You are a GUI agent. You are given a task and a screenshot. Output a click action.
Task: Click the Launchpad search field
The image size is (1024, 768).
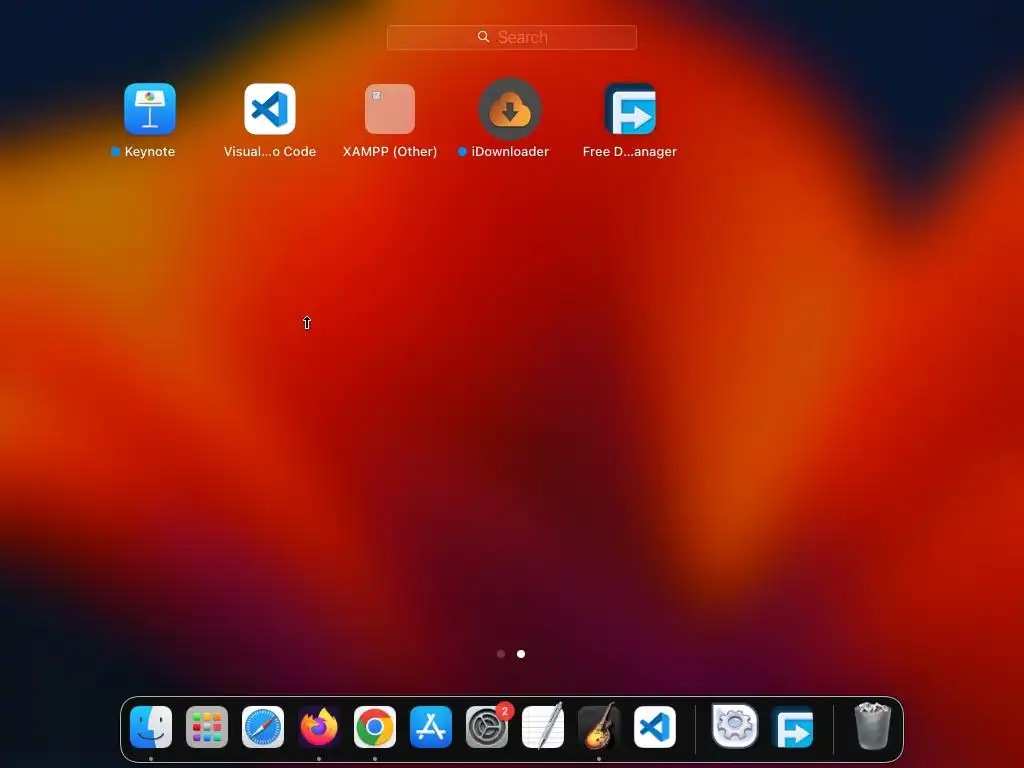point(511,37)
